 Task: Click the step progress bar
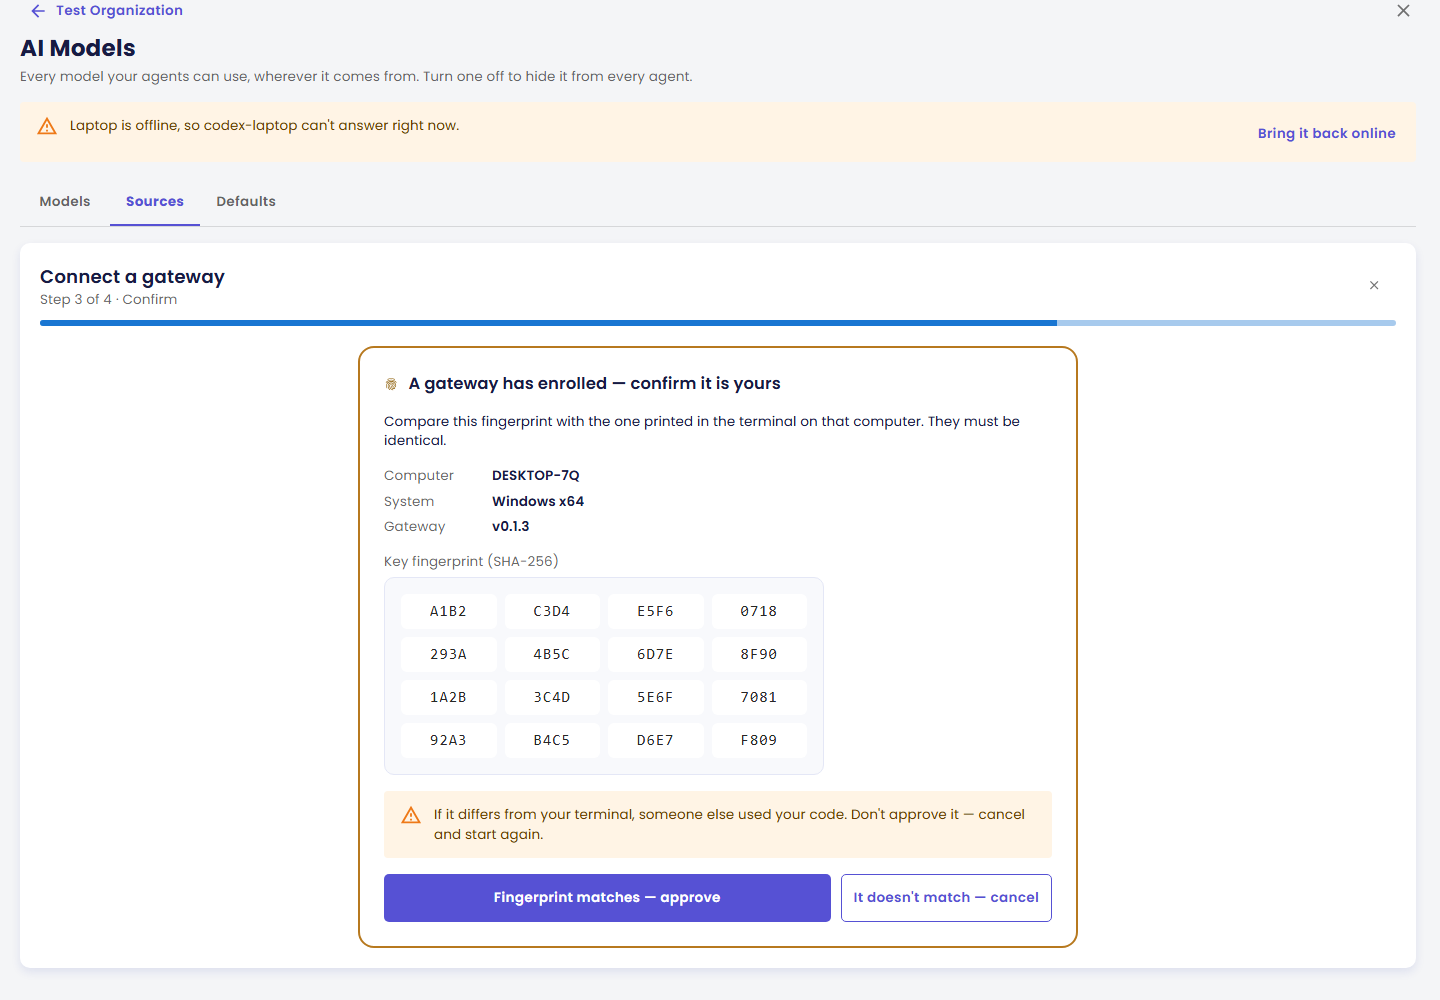pos(718,323)
